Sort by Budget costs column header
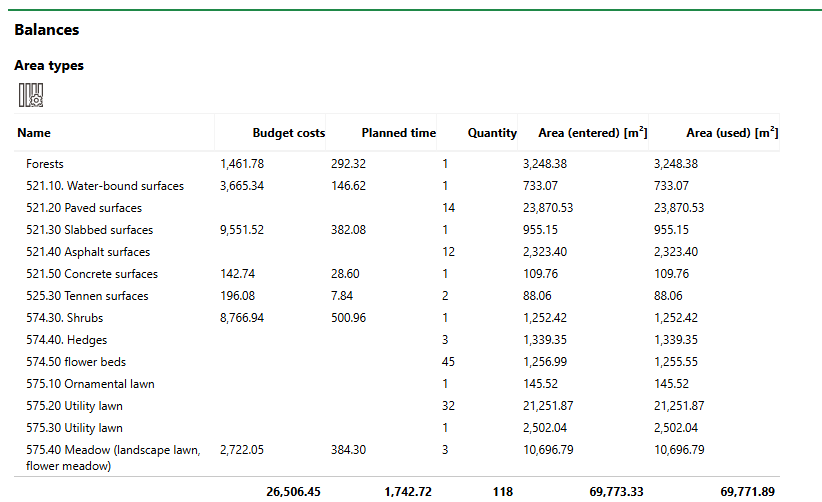The image size is (822, 502). (288, 133)
